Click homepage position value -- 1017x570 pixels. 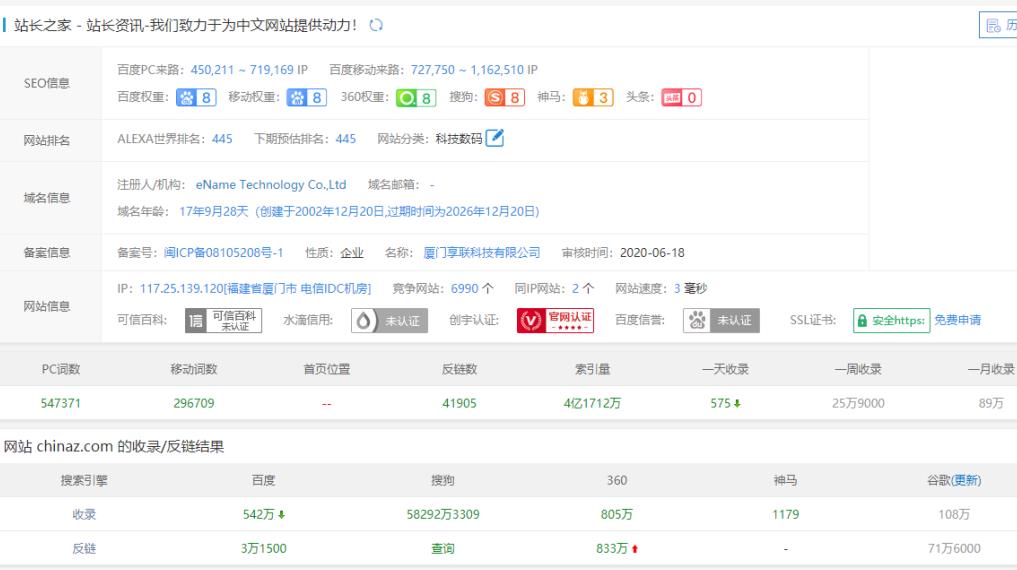click(x=326, y=404)
